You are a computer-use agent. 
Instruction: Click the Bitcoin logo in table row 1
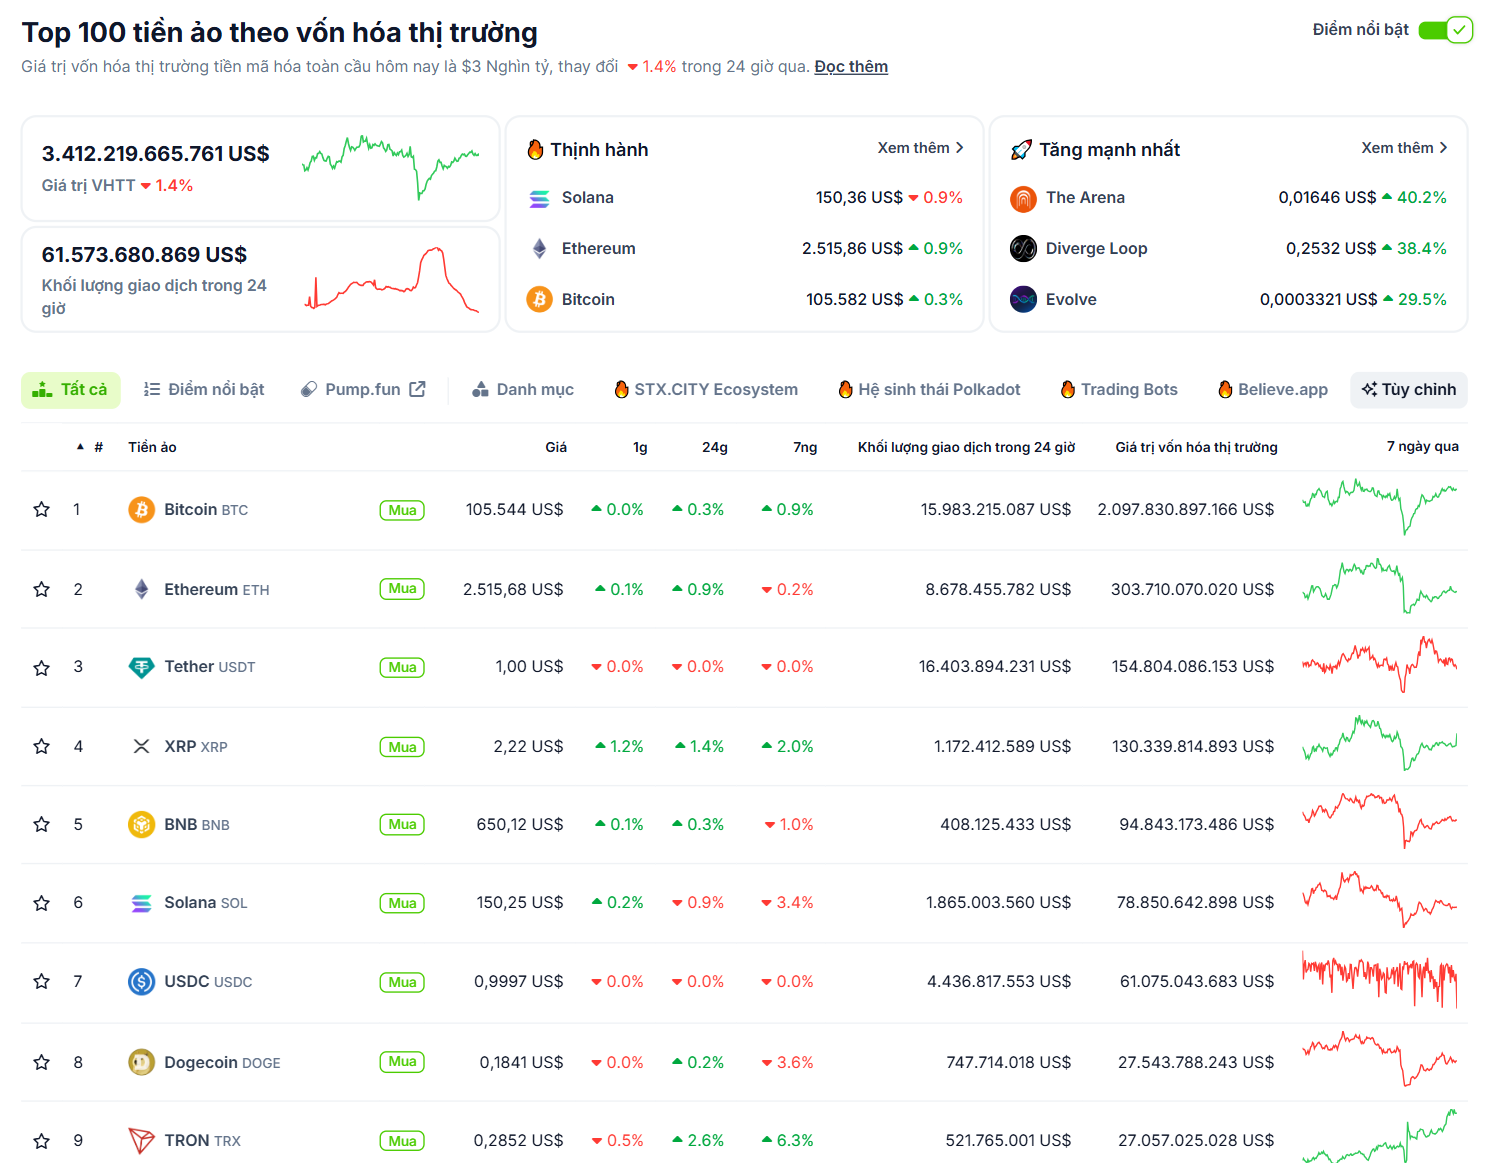click(141, 510)
